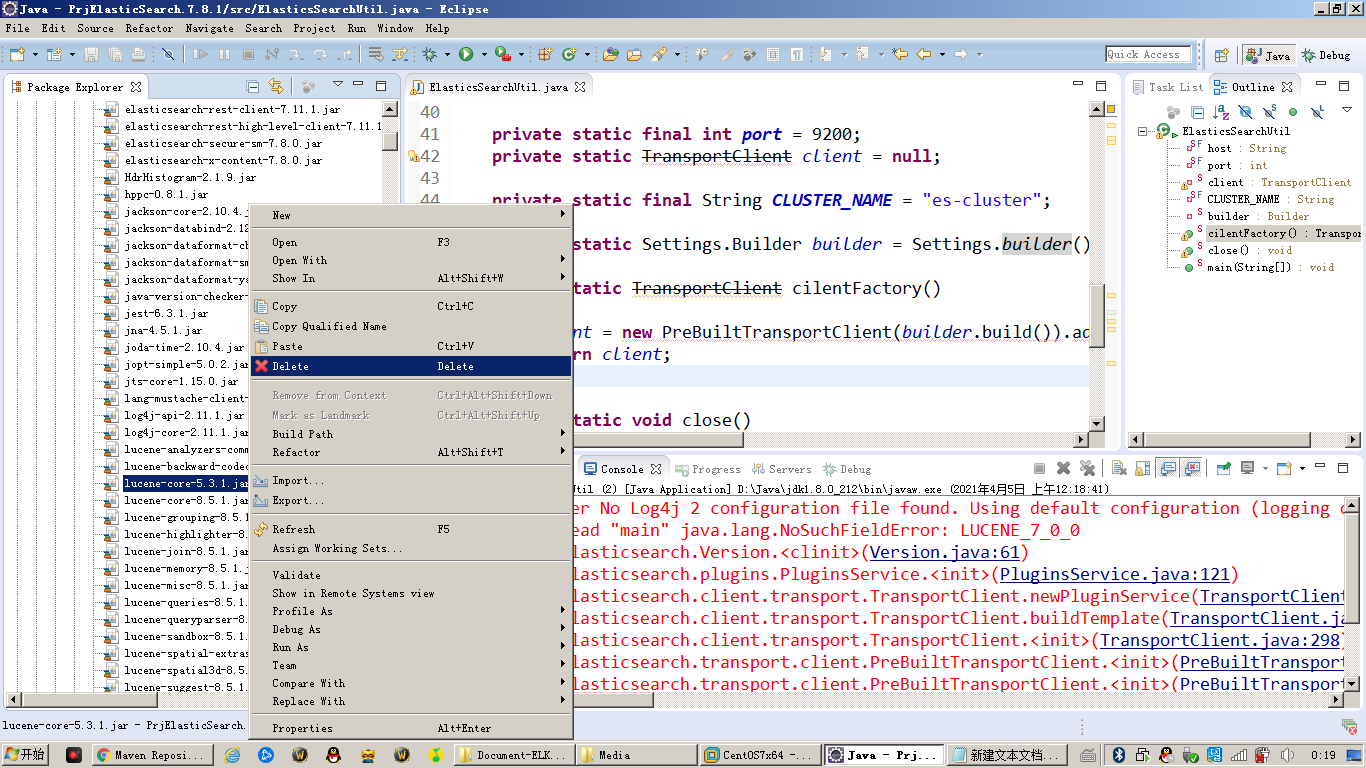Click Next Annotation toolbar icon

824,54
